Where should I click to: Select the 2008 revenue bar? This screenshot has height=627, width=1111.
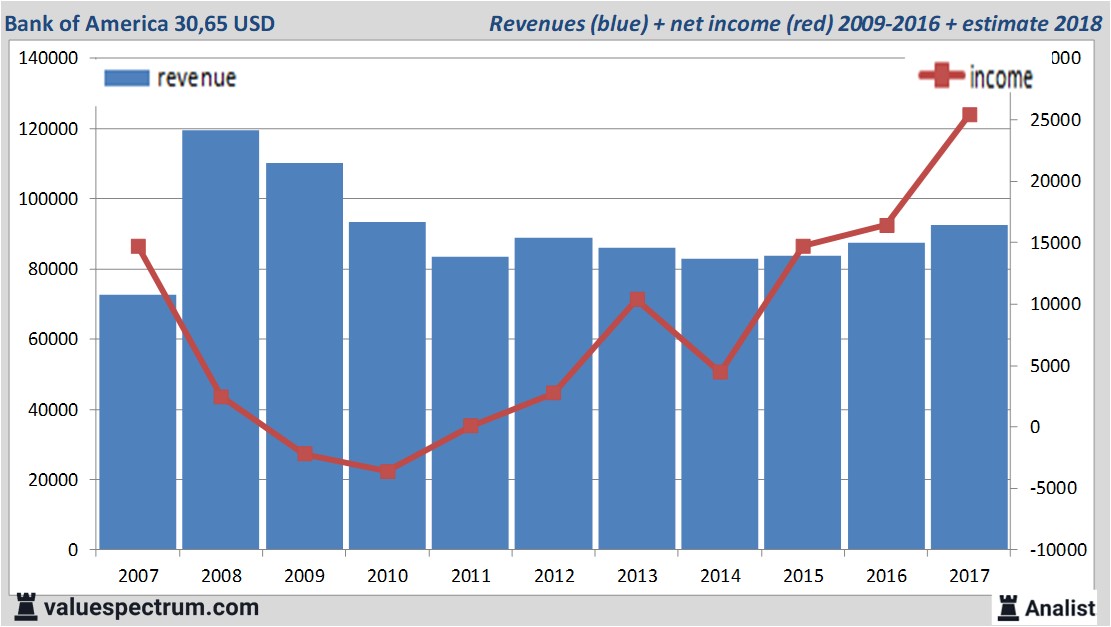tap(221, 340)
